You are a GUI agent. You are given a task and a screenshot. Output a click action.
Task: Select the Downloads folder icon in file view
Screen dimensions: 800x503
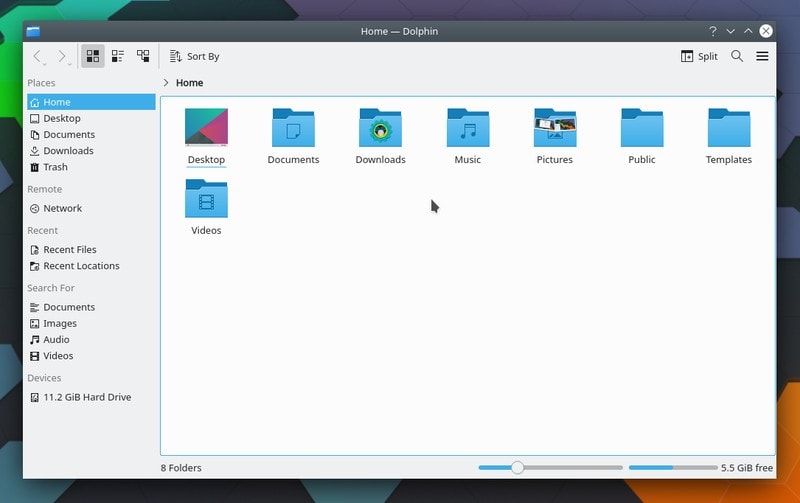click(381, 128)
